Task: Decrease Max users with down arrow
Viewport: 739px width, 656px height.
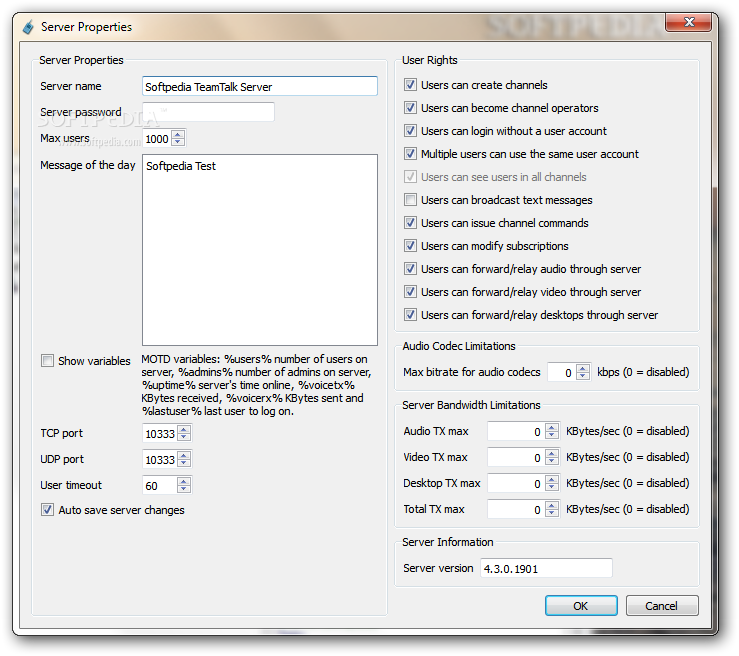Action: 178,142
